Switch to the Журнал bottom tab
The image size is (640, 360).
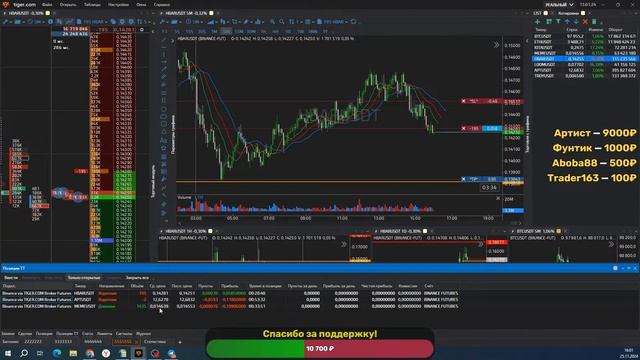[143, 333]
